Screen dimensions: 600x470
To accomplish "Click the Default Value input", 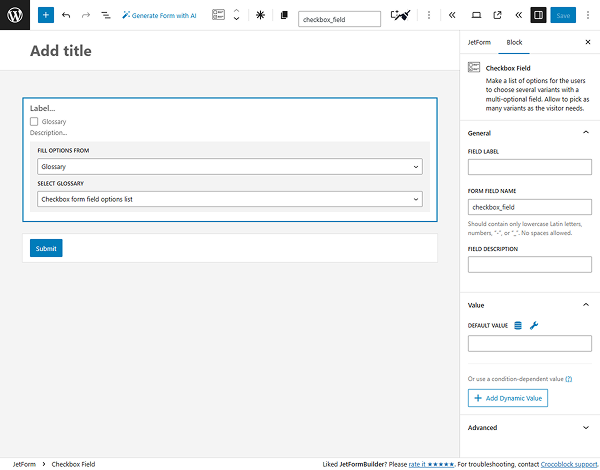I will coord(530,344).
